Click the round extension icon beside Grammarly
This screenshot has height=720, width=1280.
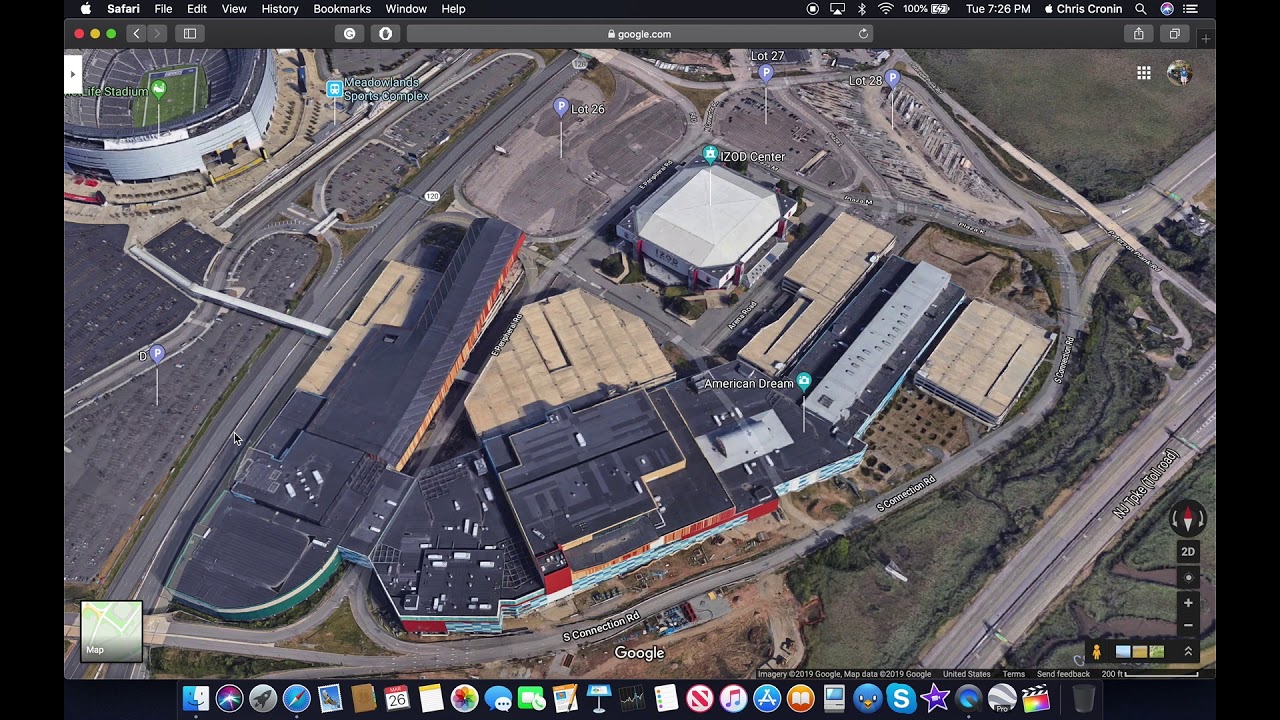click(385, 34)
